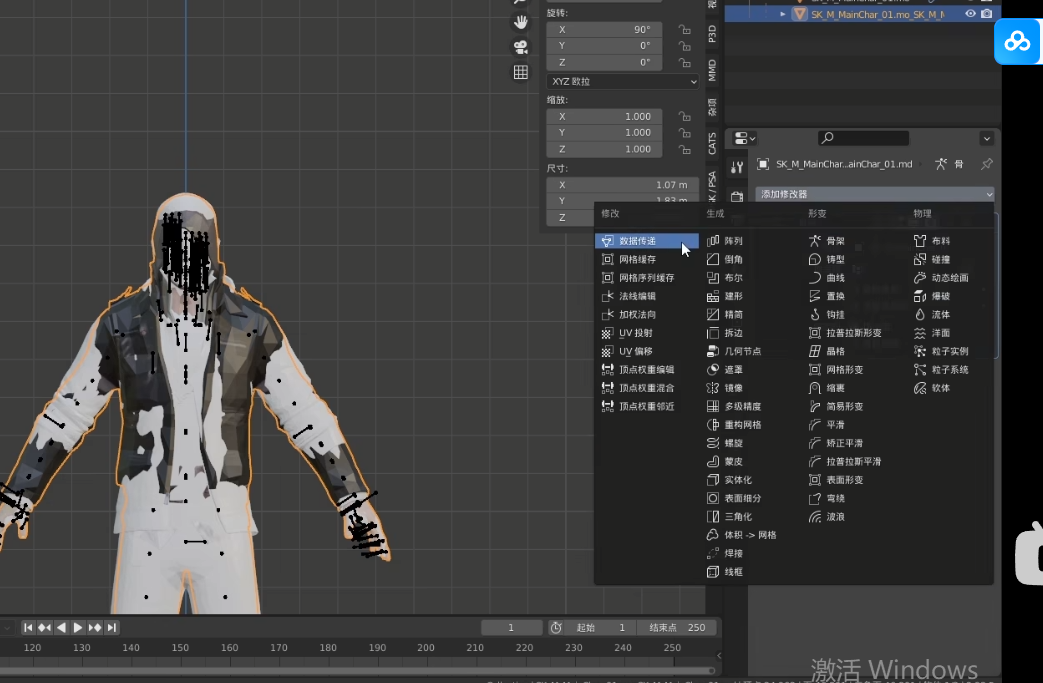Click the pin icon in the modifier header
The image size is (1043, 683).
tap(985, 164)
